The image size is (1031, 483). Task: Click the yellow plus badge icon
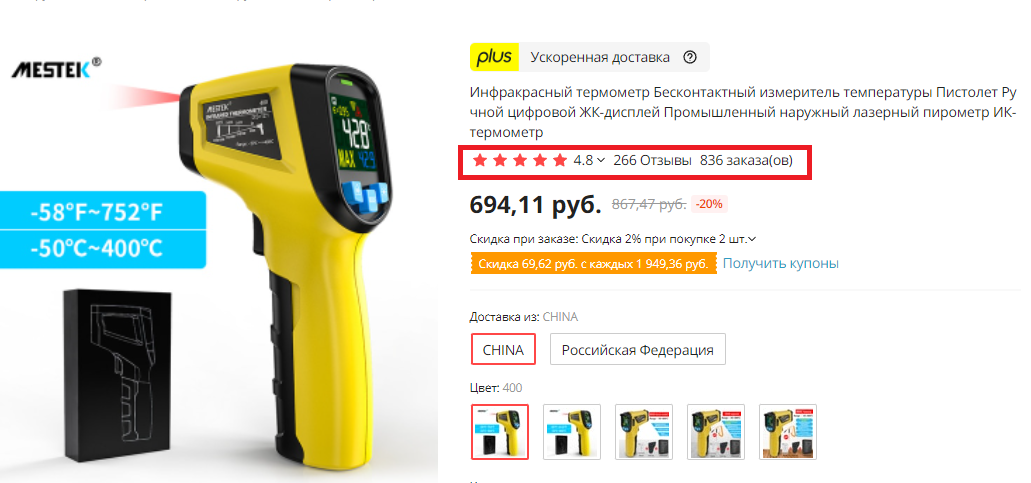(x=494, y=57)
